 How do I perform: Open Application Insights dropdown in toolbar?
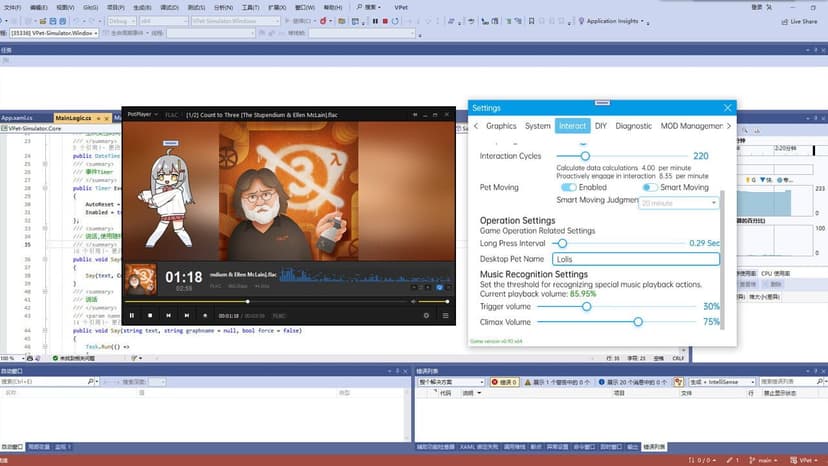pyautogui.click(x=613, y=21)
